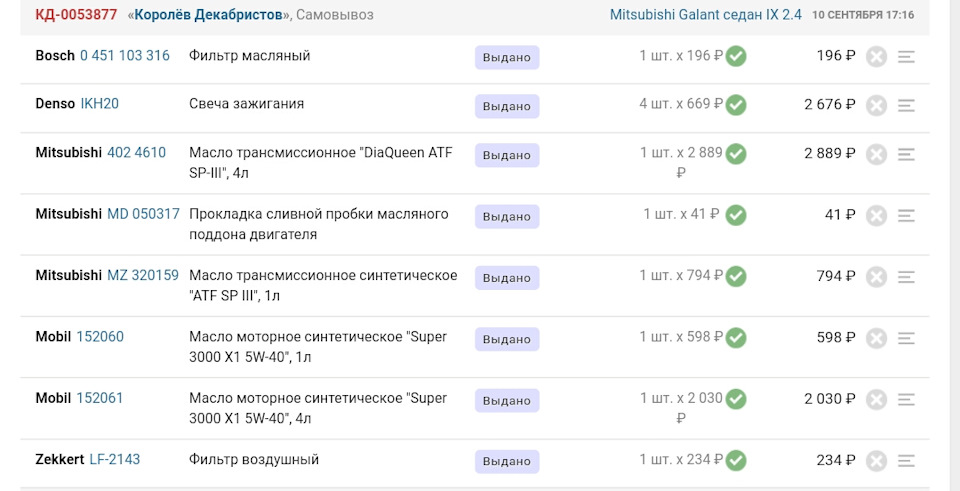Open Bosch part number 0 451 103 316
Viewport: 960px width, 491px height.
pyautogui.click(x=125, y=56)
